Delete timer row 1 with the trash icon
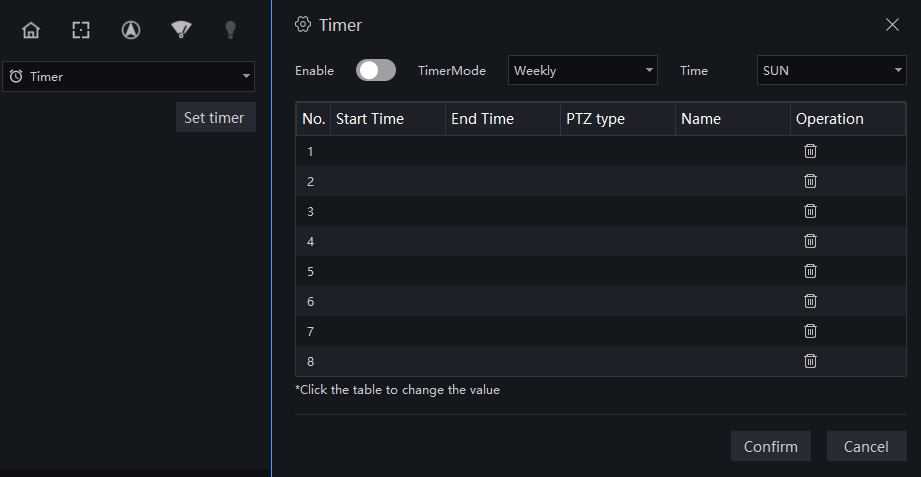Image resolution: width=921 pixels, height=477 pixels. 810,151
